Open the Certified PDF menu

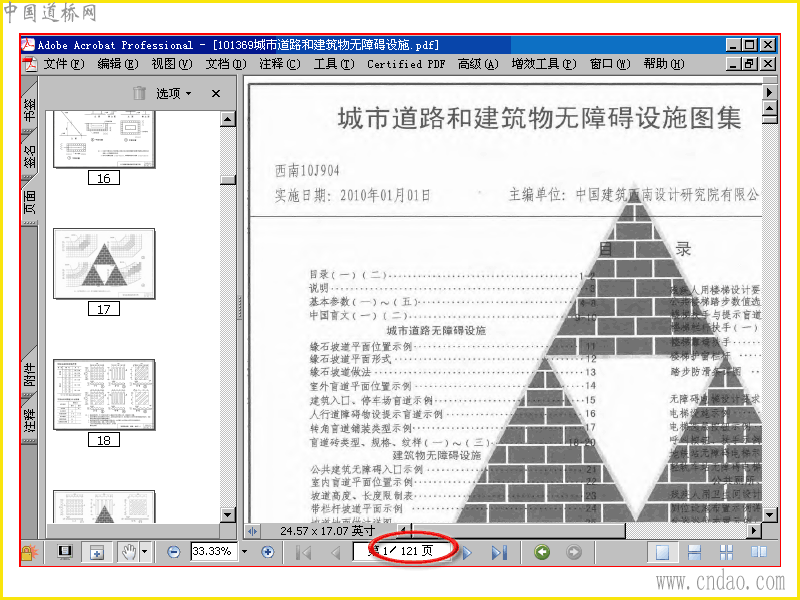click(x=406, y=64)
